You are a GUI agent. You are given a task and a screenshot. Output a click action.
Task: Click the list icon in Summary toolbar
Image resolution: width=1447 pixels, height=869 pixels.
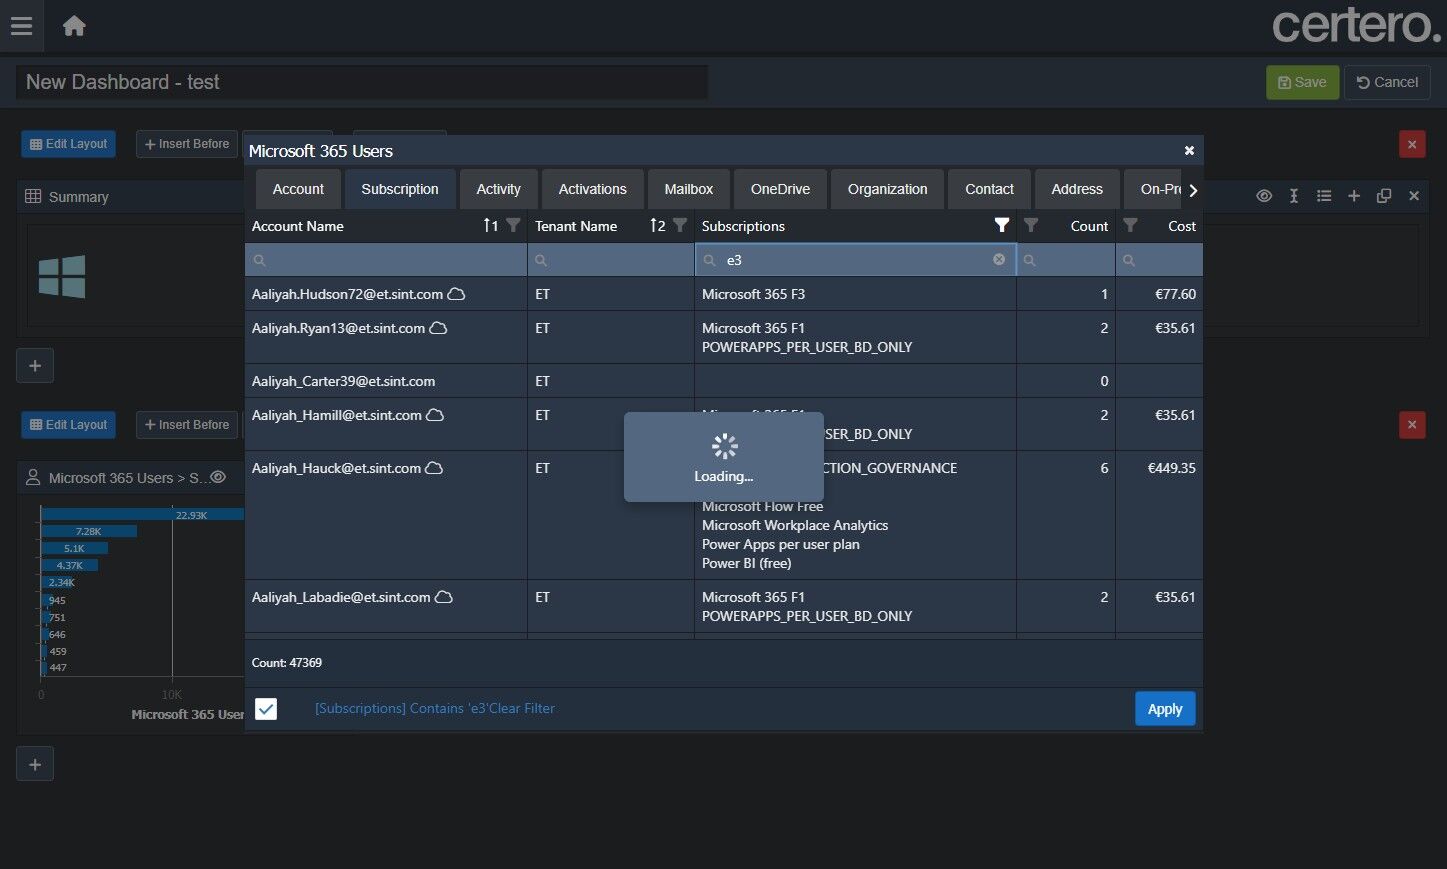point(1324,196)
